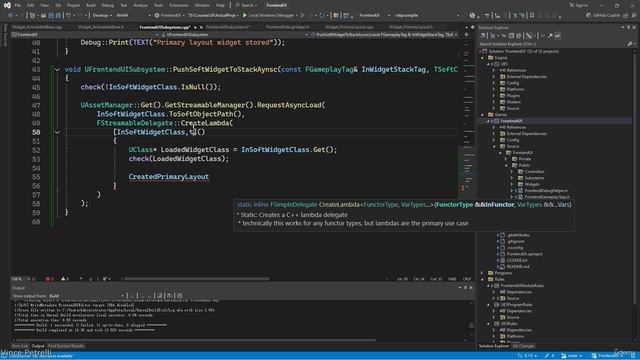This screenshot has height=360, width=640.
Task: Open the File menu
Action: coord(18,5)
